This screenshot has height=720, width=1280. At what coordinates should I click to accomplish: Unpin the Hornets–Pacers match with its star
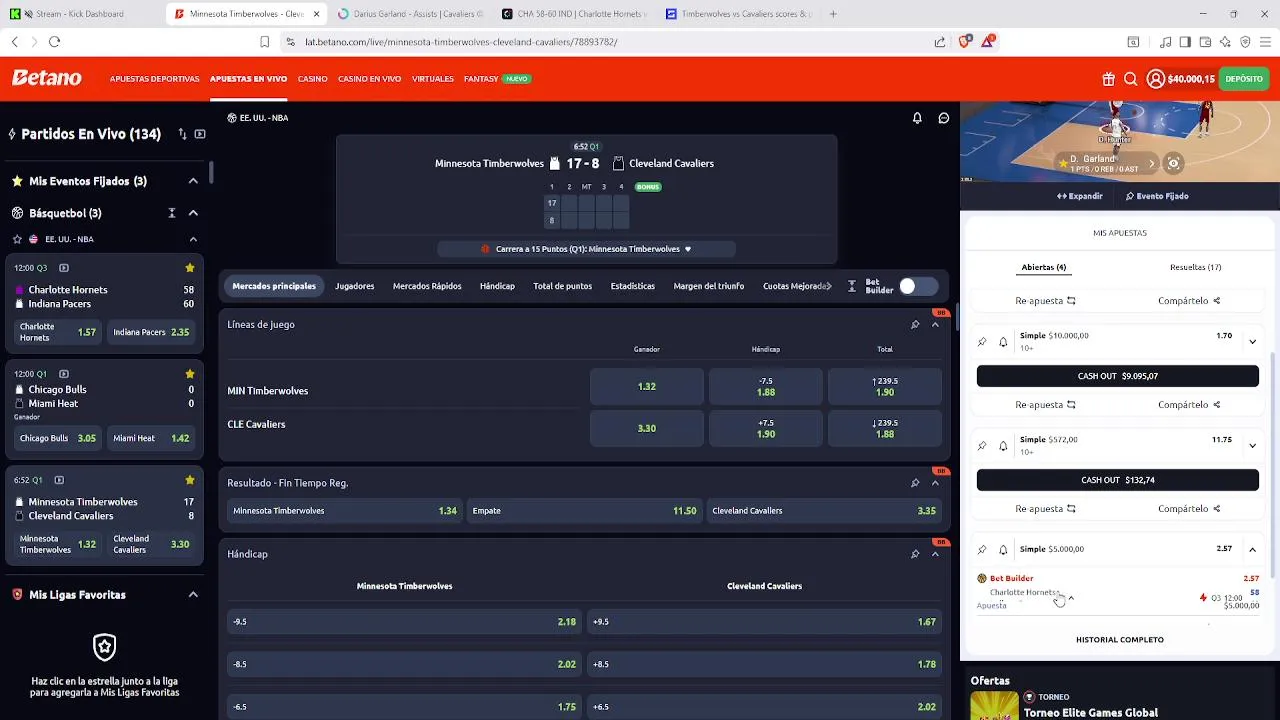coord(190,268)
